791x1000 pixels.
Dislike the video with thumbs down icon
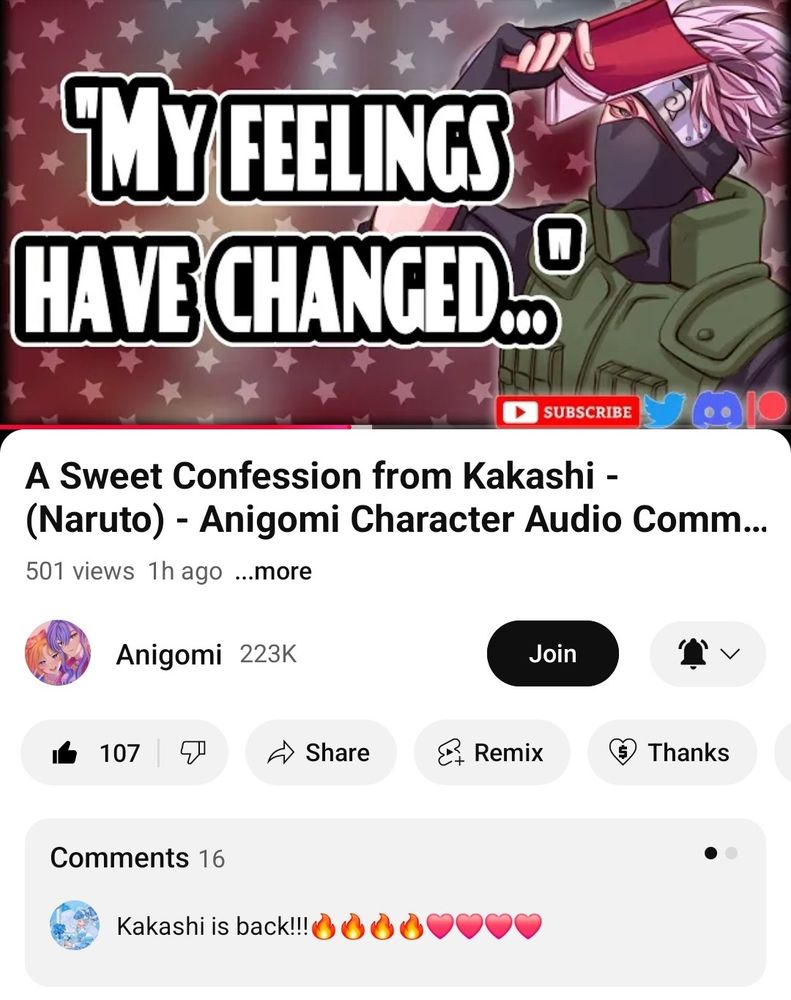(x=192, y=753)
